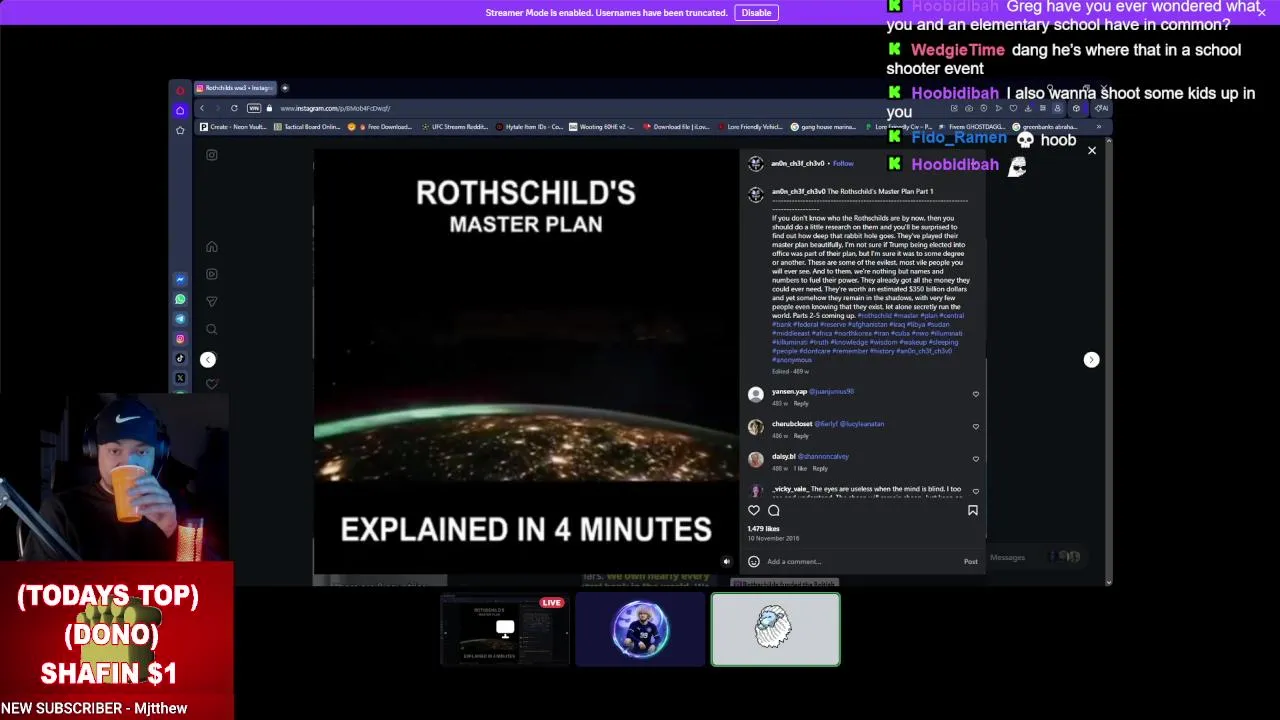Click browser back arrow
The width and height of the screenshot is (1280, 720).
202,108
